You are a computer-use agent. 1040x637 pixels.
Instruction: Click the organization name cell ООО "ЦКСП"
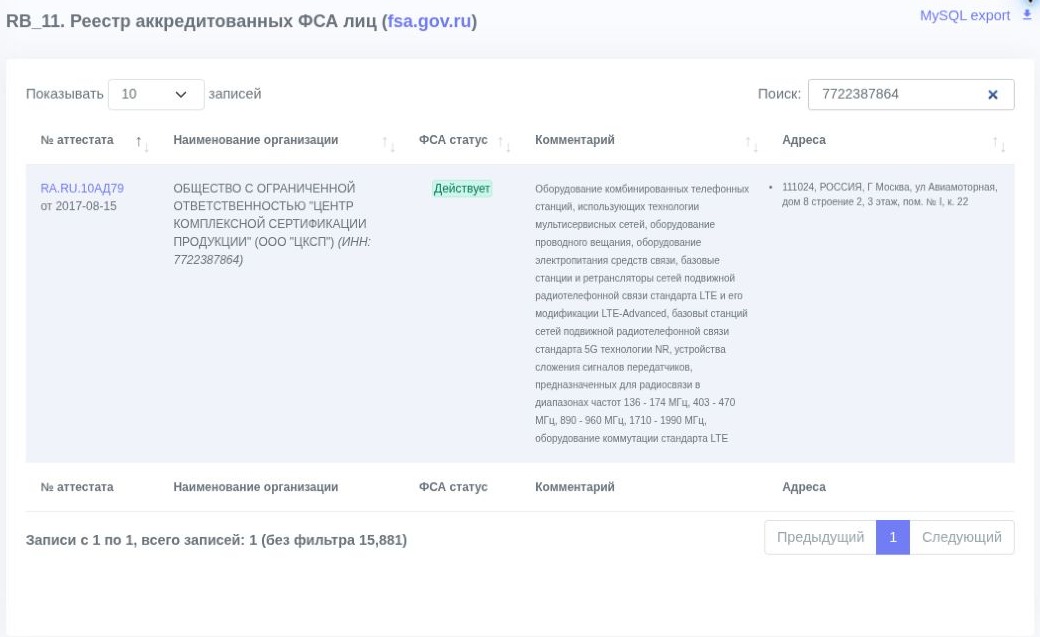(273, 224)
